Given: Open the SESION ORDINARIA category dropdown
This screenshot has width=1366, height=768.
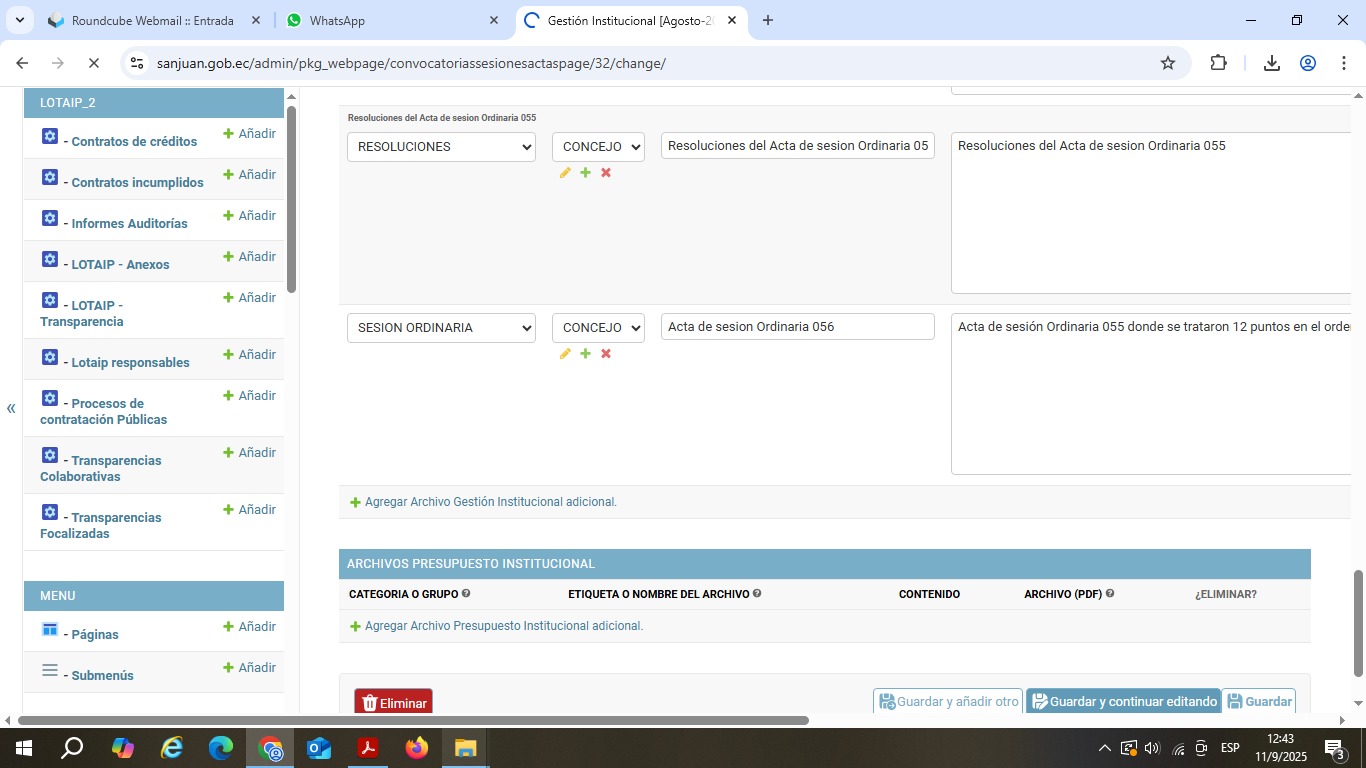Looking at the screenshot, I should tap(441, 328).
